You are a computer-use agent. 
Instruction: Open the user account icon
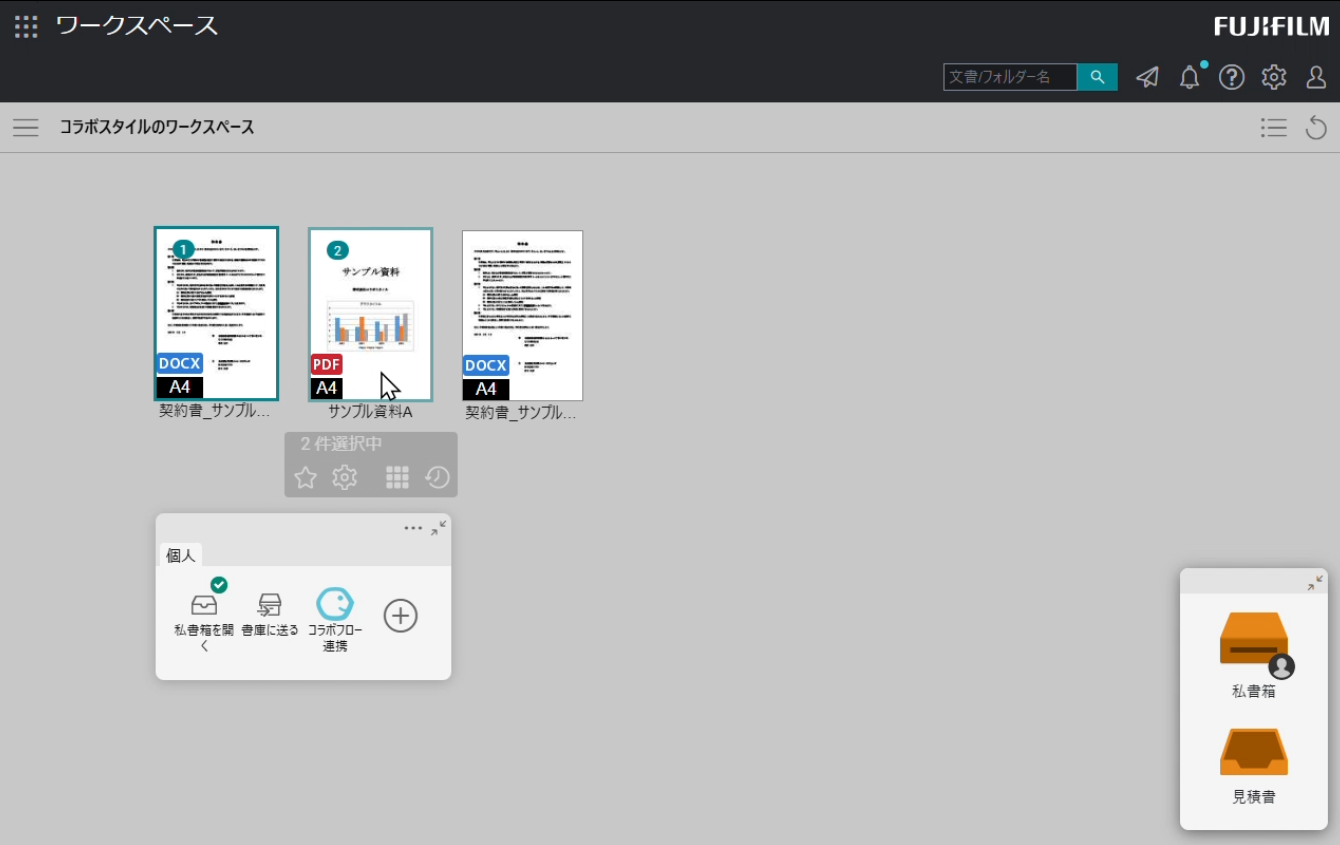pos(1316,77)
